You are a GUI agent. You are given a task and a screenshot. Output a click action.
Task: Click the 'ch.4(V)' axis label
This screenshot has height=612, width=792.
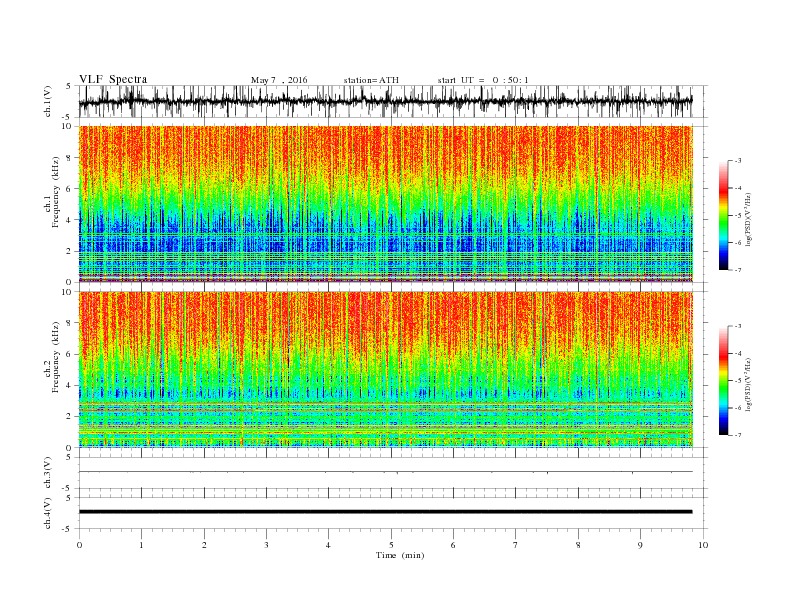click(48, 513)
